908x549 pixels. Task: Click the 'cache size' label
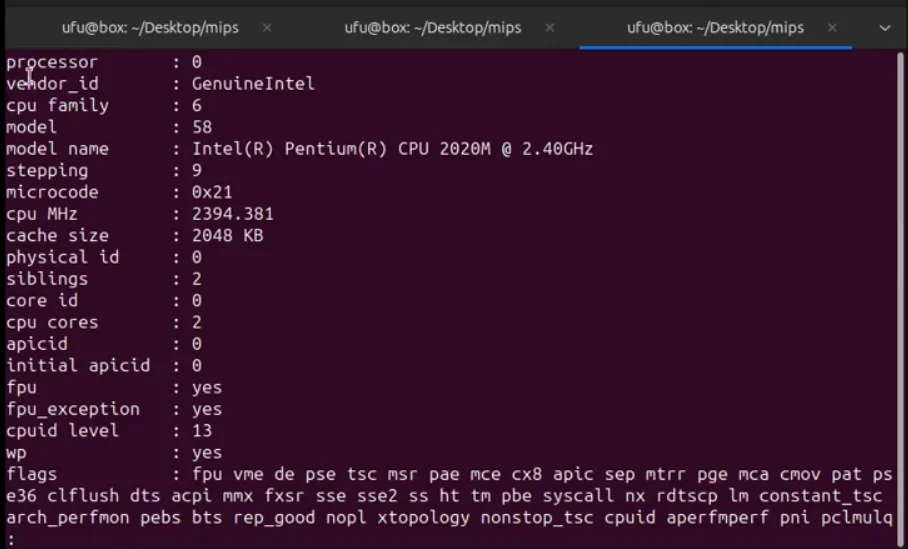click(57, 236)
